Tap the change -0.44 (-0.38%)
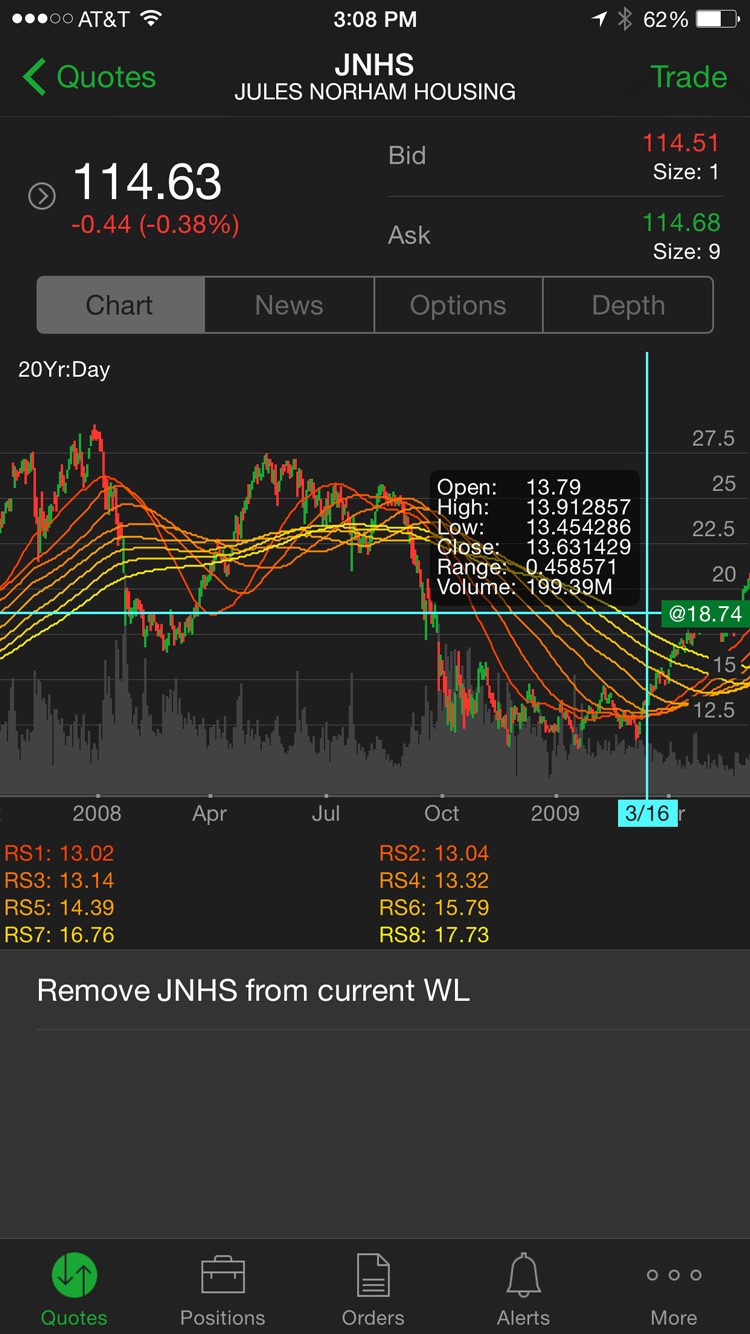 click(x=155, y=225)
